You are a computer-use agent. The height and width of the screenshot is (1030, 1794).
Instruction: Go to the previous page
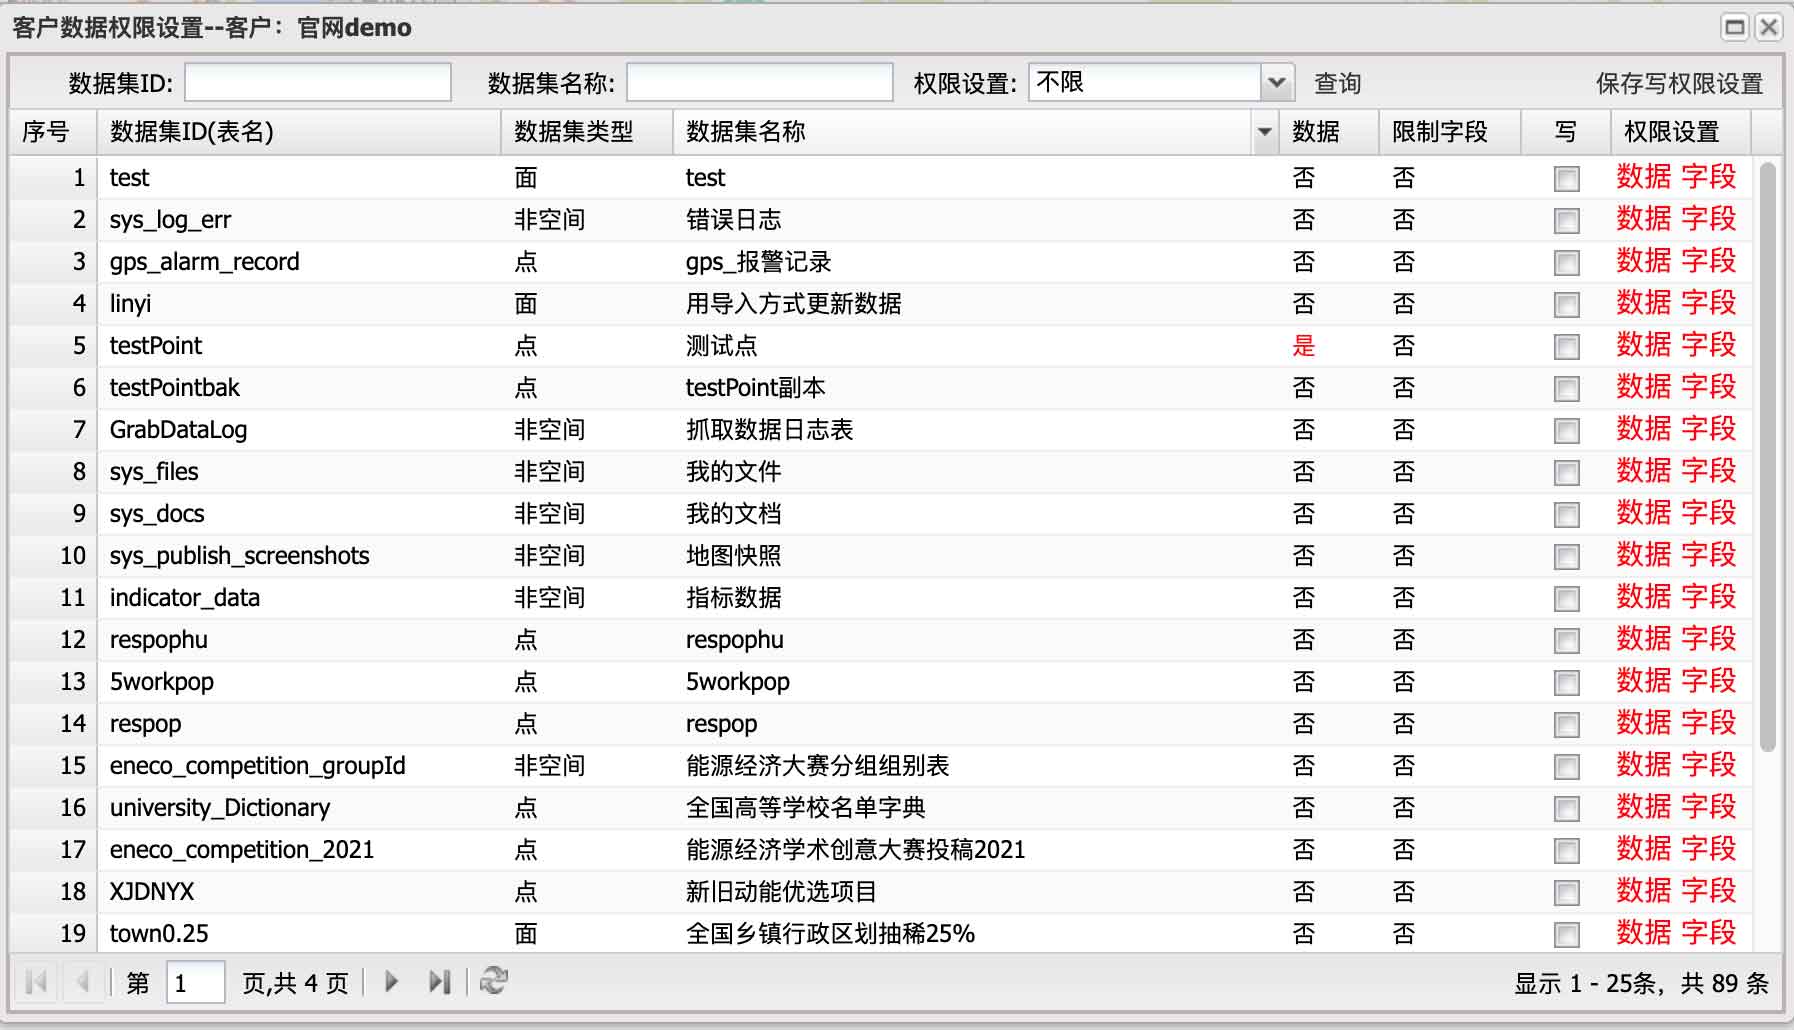click(82, 983)
